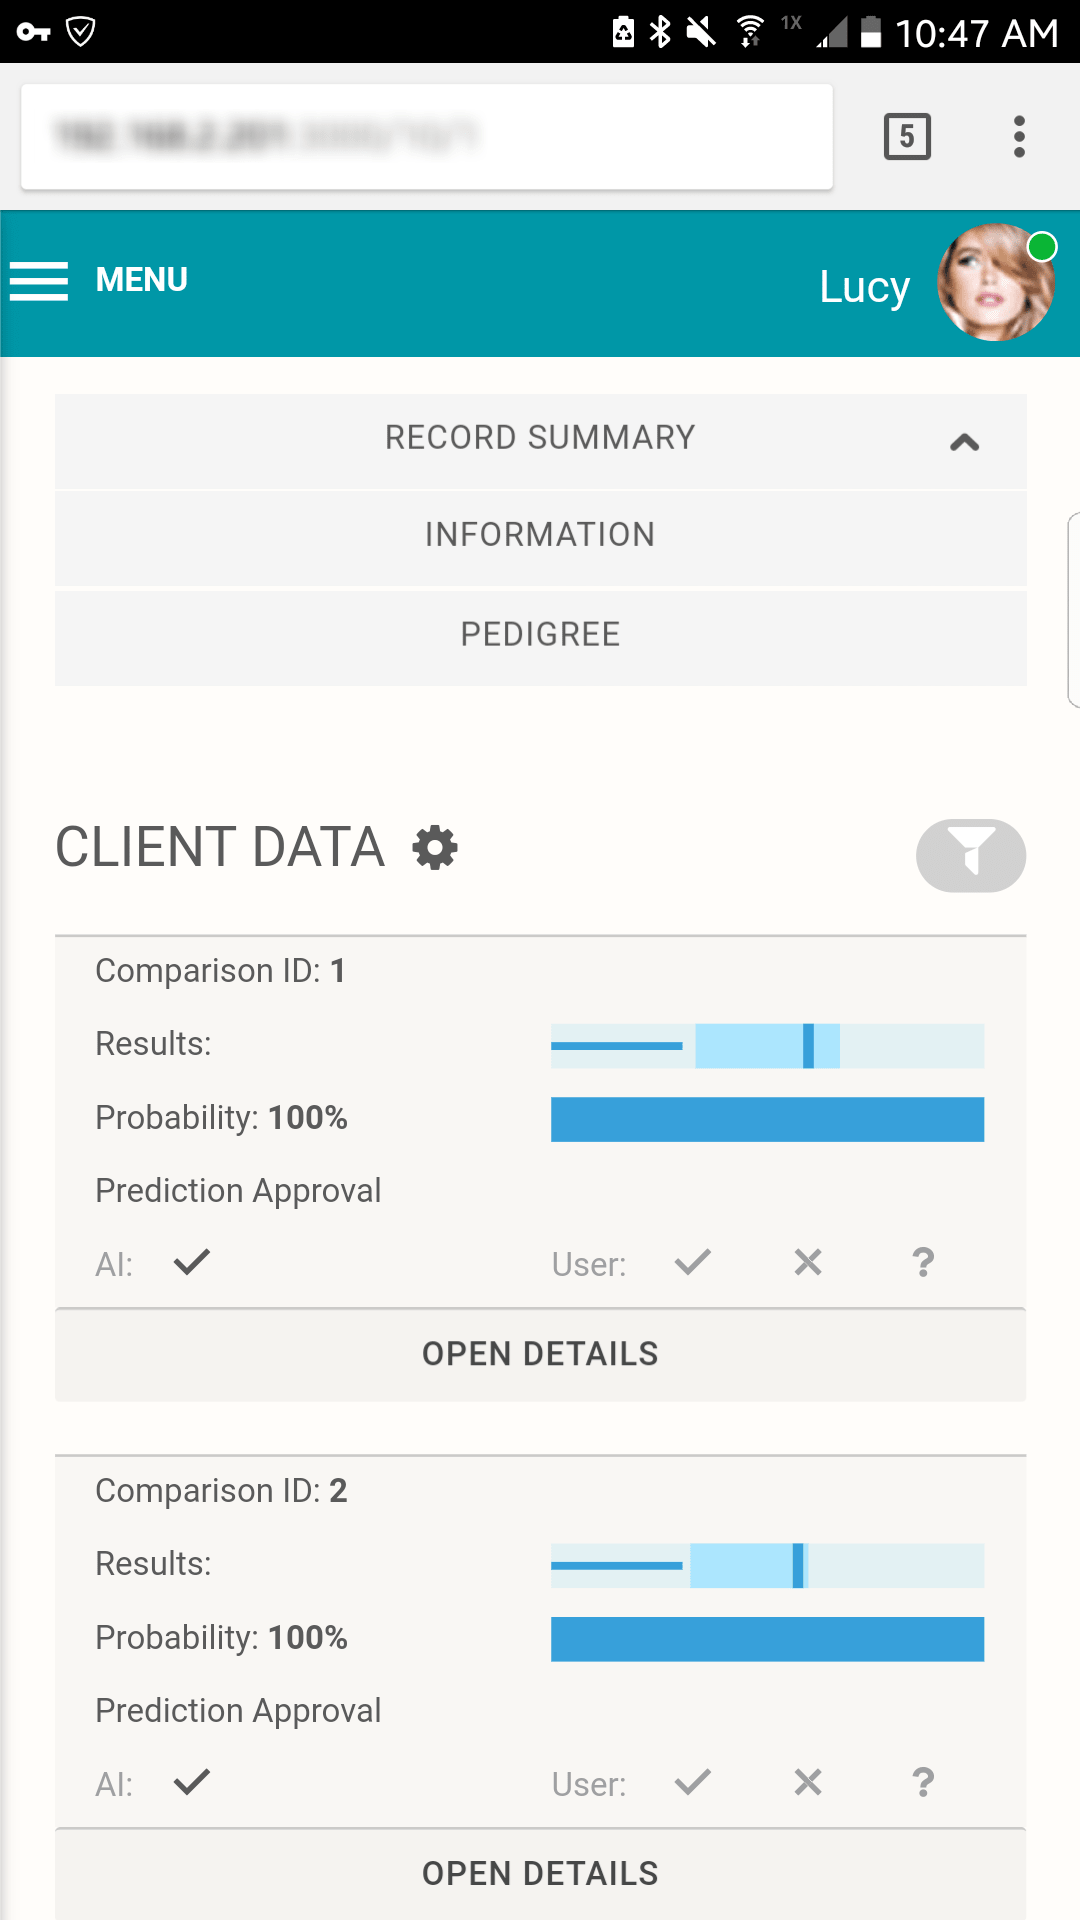Collapse the Record Summary chevron
This screenshot has width=1080, height=1920.
tap(965, 442)
